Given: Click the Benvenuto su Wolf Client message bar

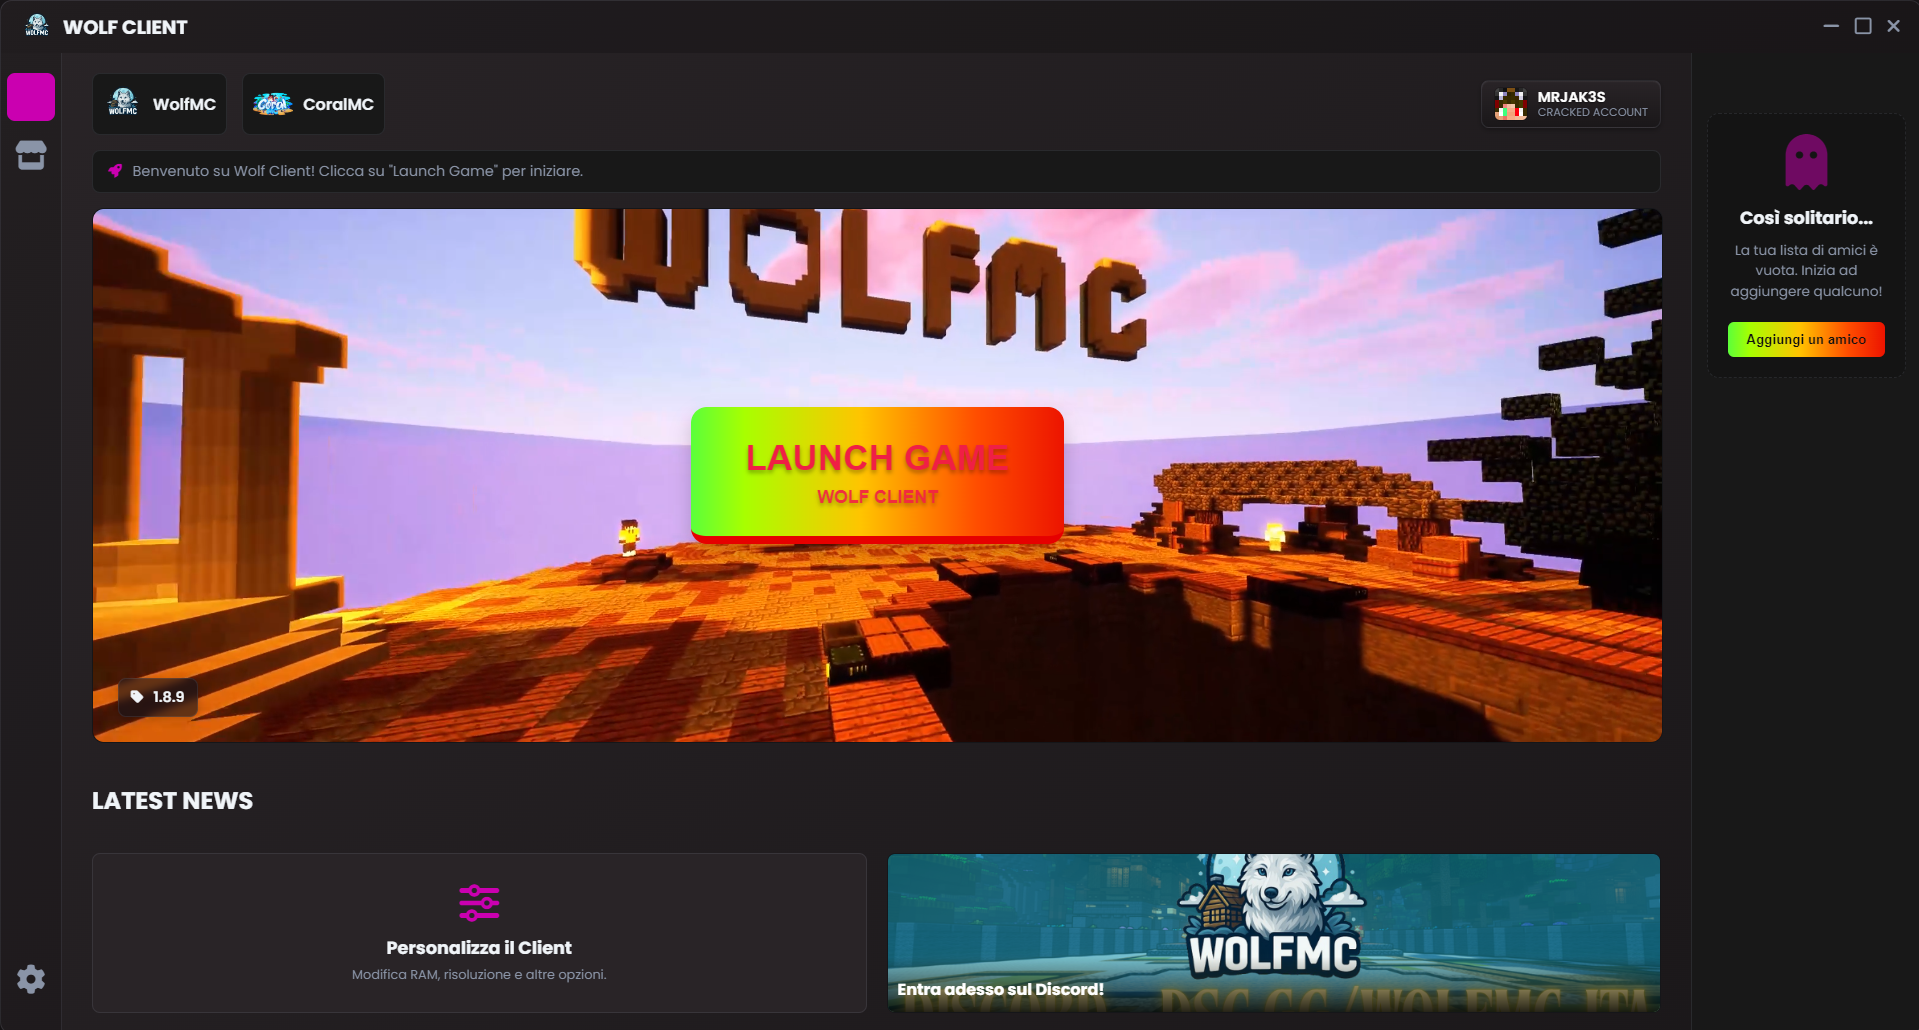Looking at the screenshot, I should click(x=876, y=171).
